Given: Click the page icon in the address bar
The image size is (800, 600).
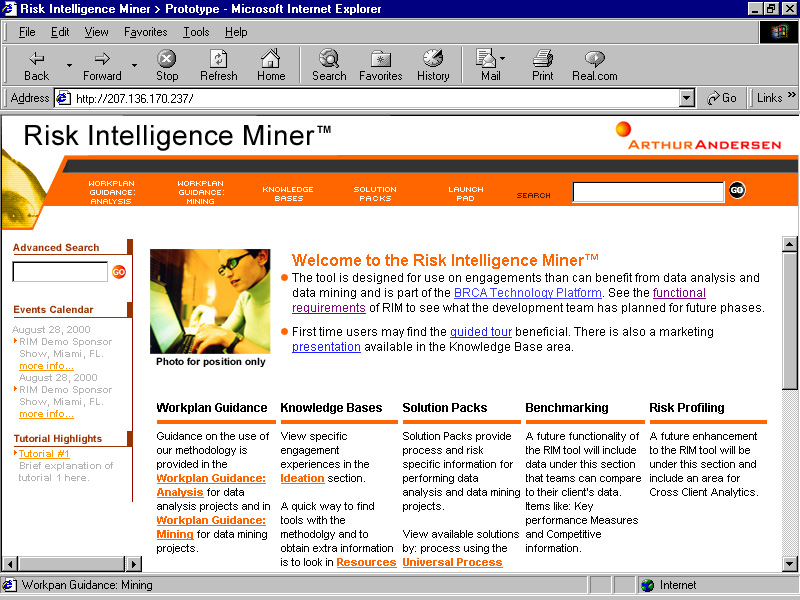Looking at the screenshot, I should pyautogui.click(x=63, y=98).
